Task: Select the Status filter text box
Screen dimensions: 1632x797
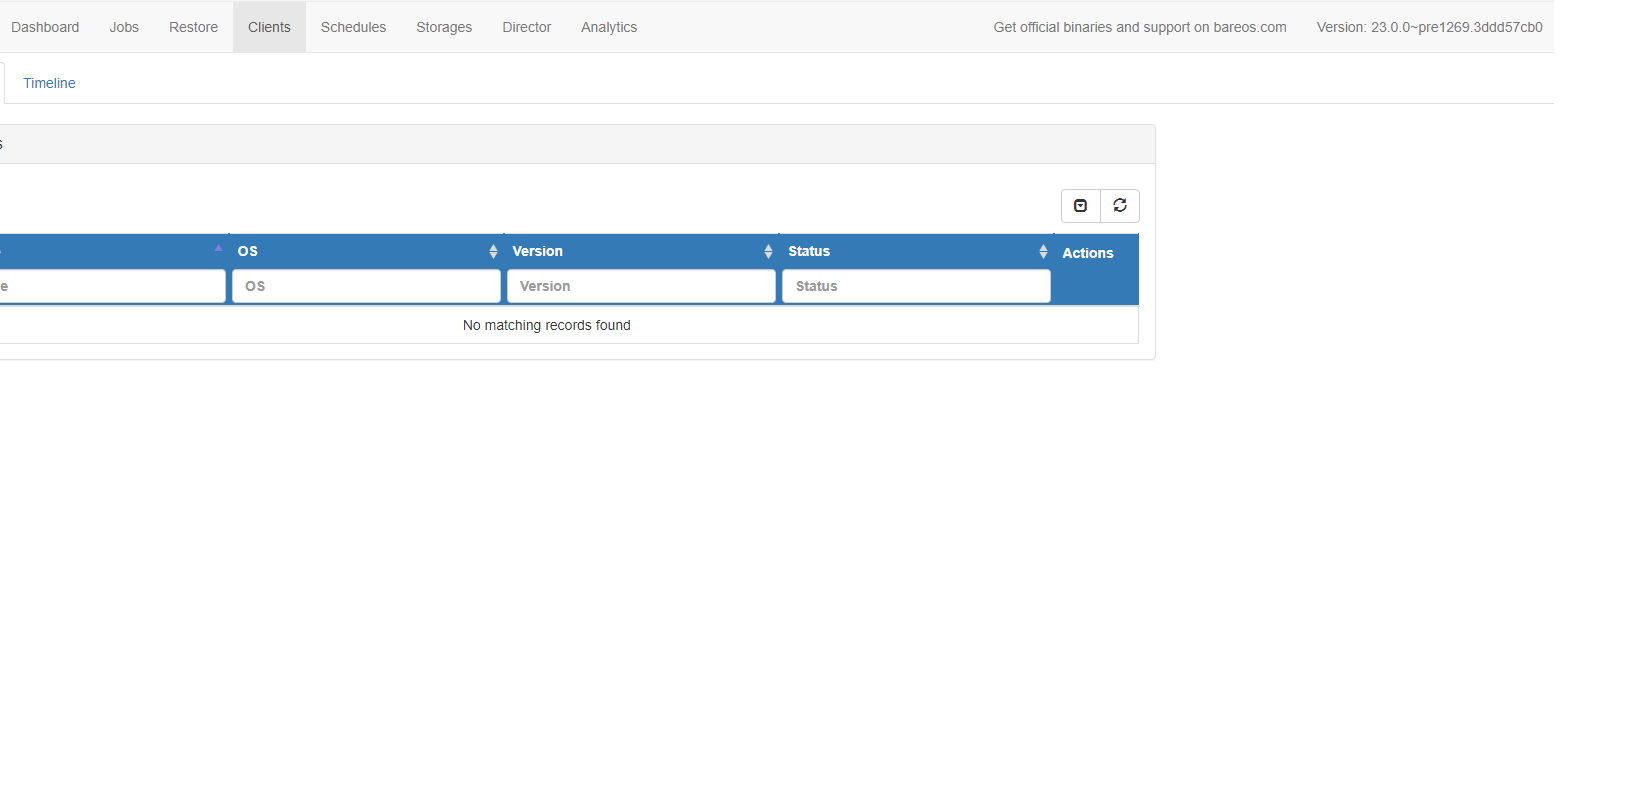Action: 916,286
